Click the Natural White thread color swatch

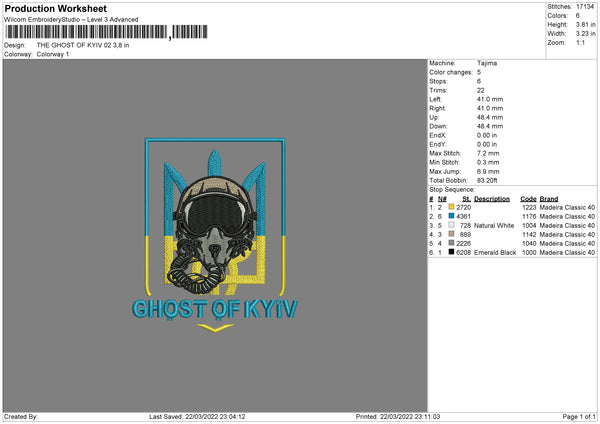point(451,225)
